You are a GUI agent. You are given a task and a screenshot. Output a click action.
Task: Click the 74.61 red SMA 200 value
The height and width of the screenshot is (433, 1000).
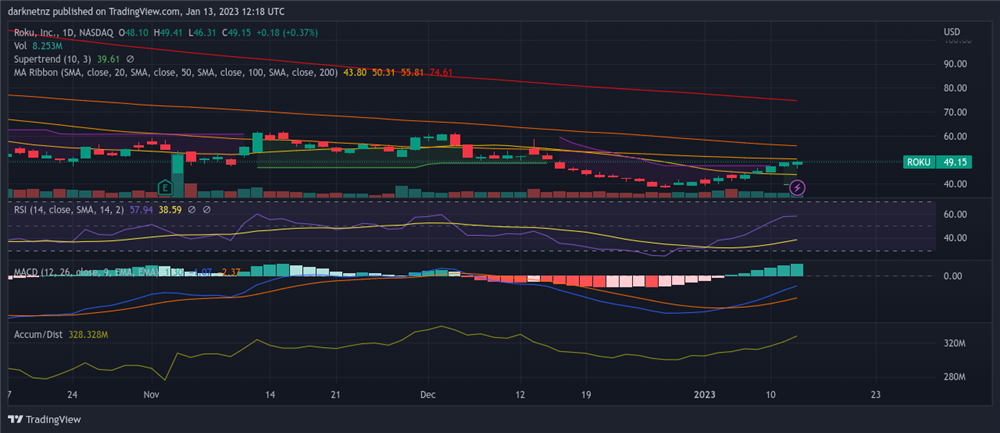point(441,72)
